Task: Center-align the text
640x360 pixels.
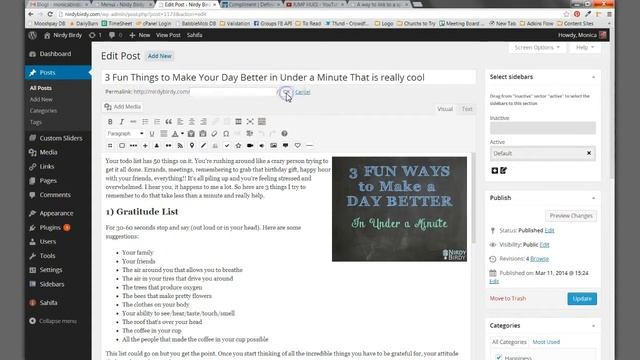Action: coord(191,122)
